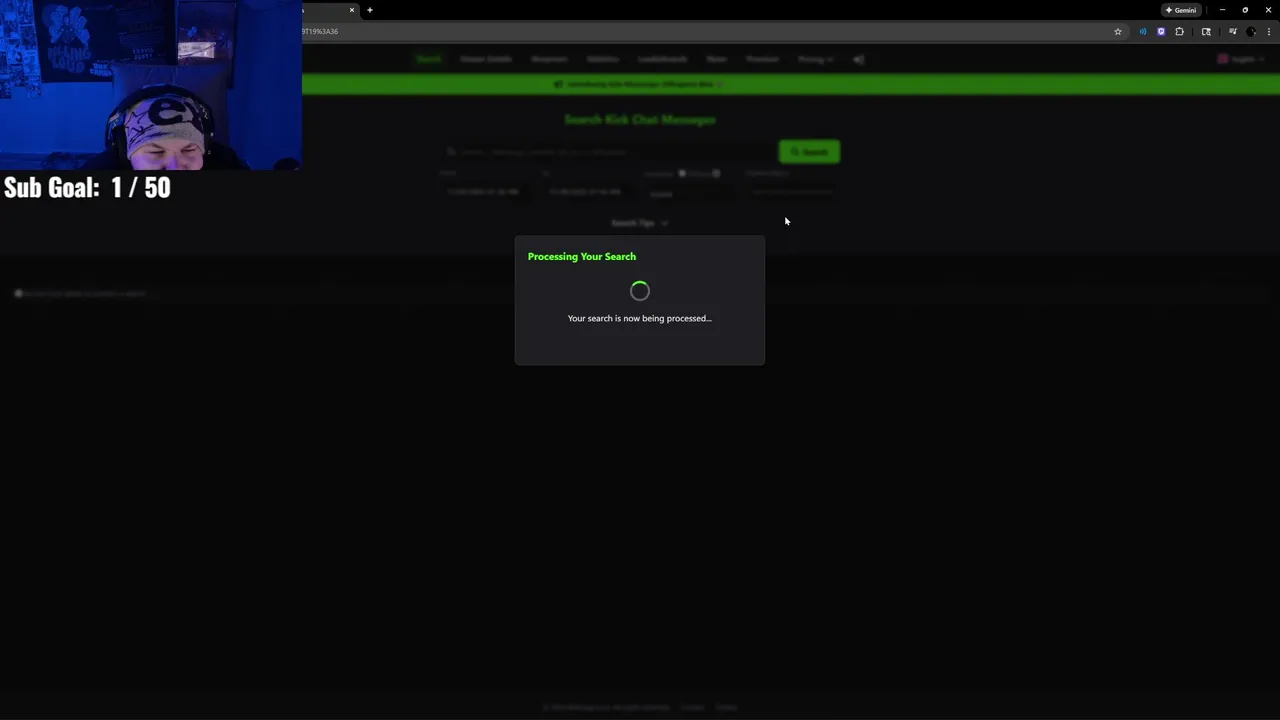Expand the Search Tips section
The height and width of the screenshot is (720, 1280).
[639, 223]
